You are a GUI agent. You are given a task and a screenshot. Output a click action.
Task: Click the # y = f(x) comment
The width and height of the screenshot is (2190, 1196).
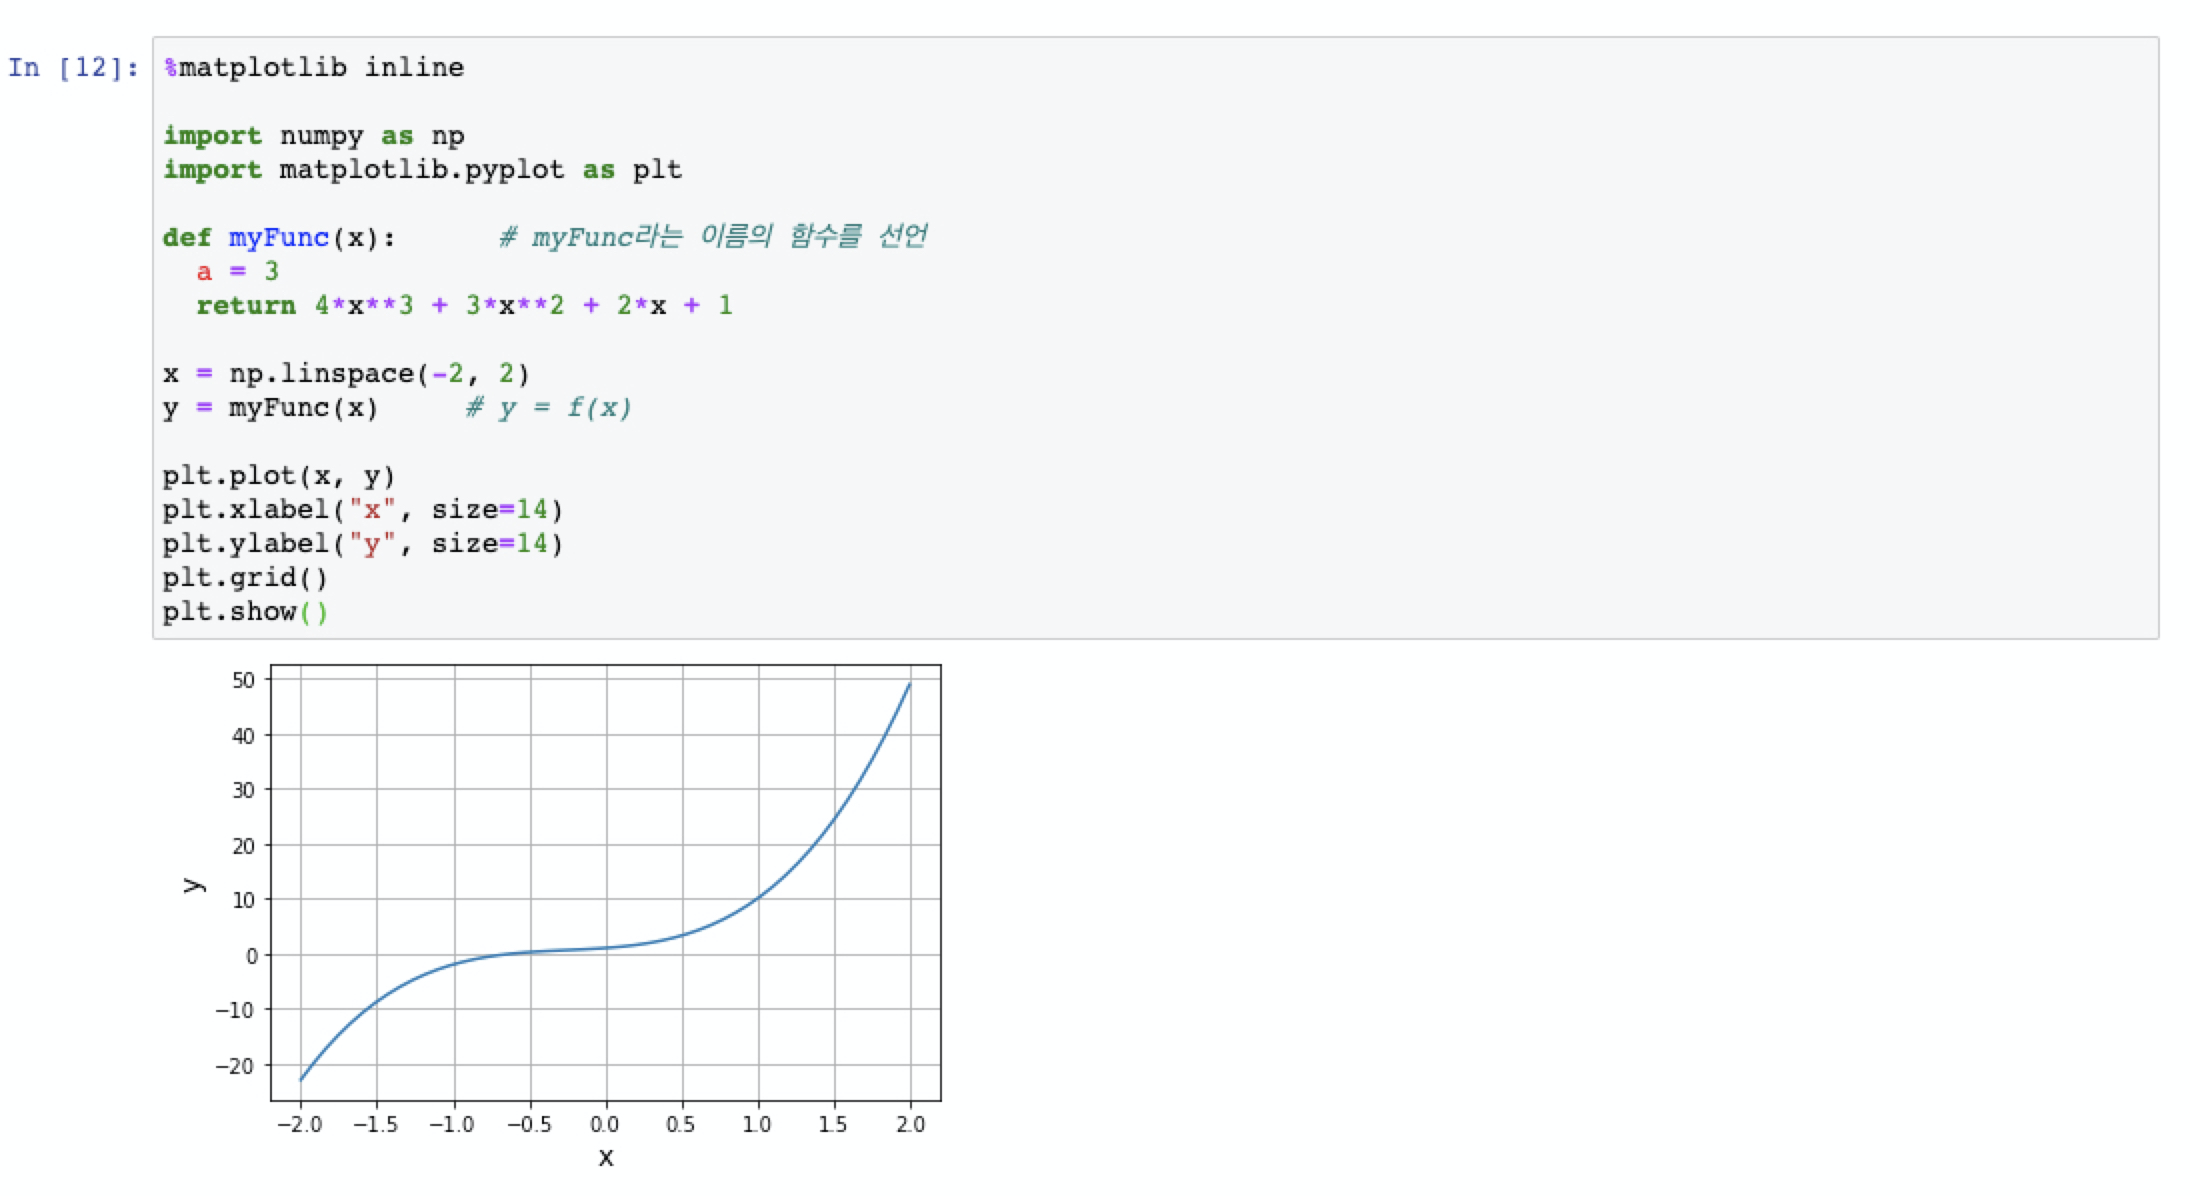click(549, 407)
